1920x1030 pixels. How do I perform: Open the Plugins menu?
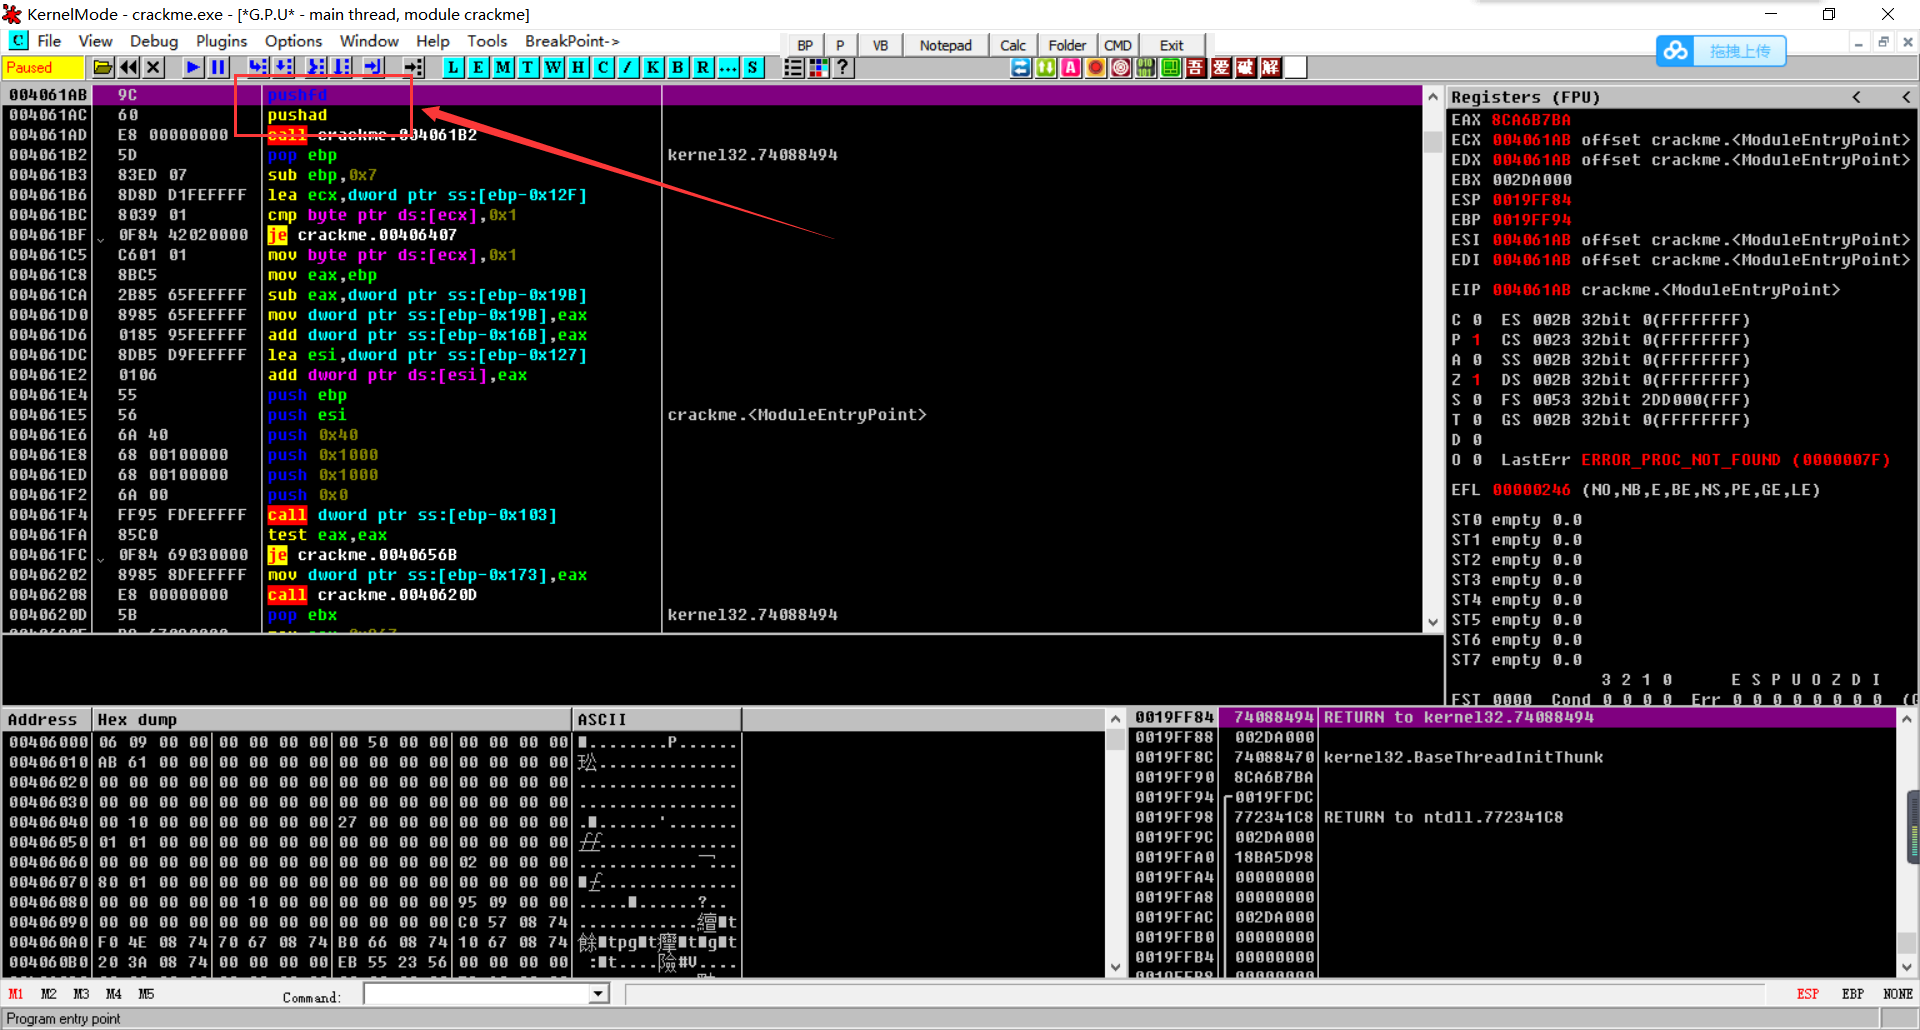[x=221, y=41]
